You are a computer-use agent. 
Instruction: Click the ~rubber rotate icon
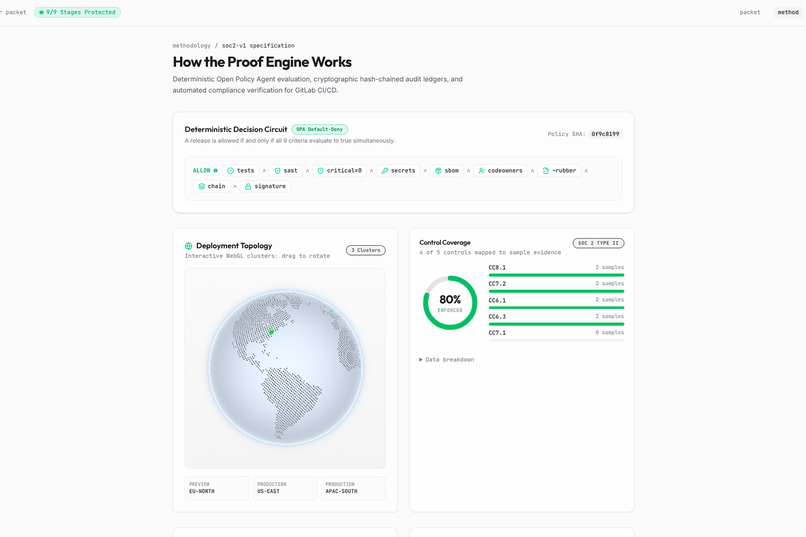coord(545,171)
